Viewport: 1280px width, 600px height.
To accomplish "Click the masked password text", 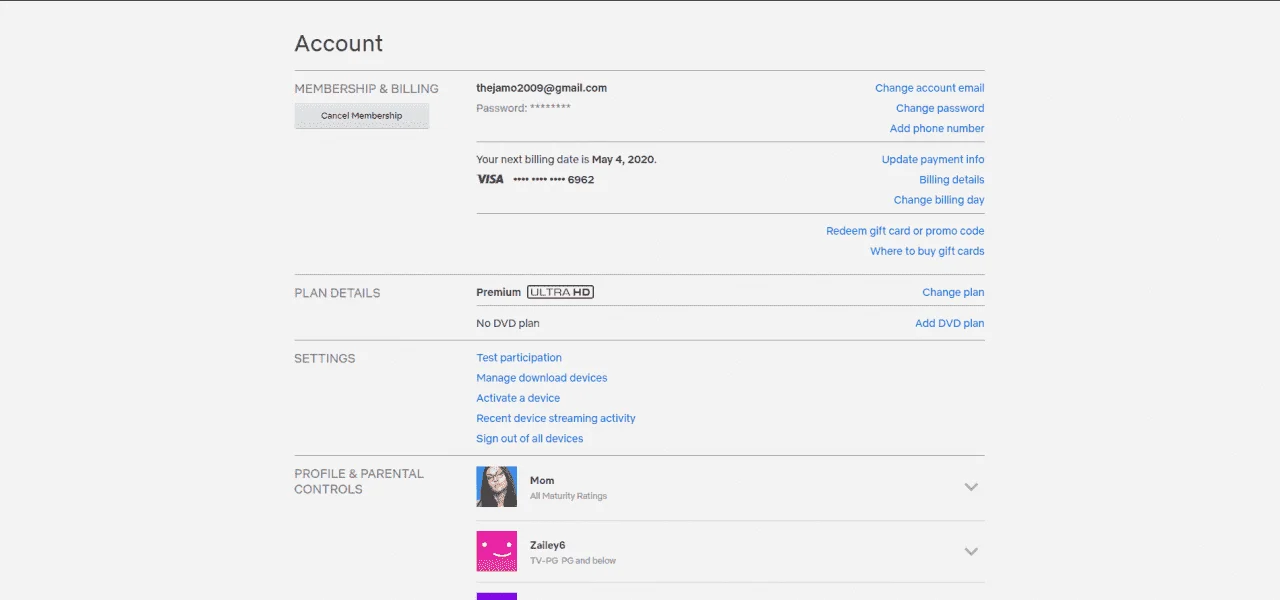I will click(523, 108).
